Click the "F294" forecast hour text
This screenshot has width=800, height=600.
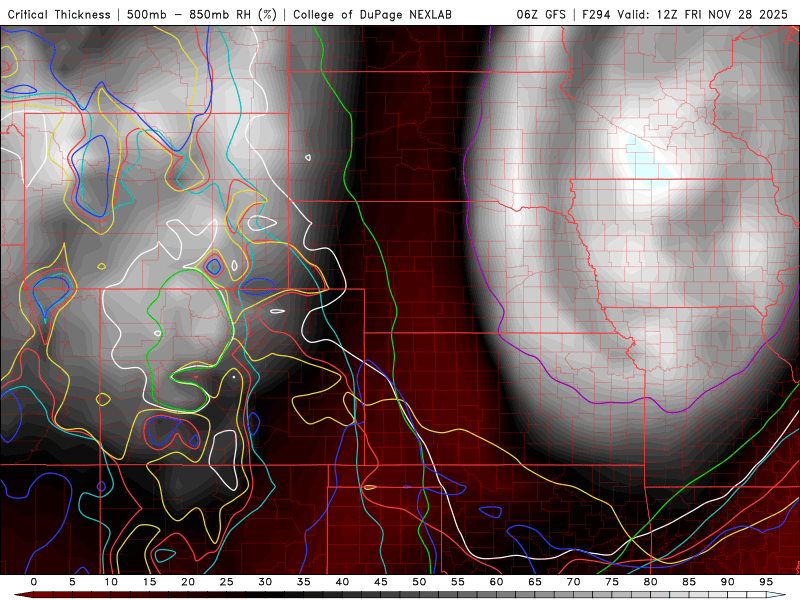click(596, 14)
